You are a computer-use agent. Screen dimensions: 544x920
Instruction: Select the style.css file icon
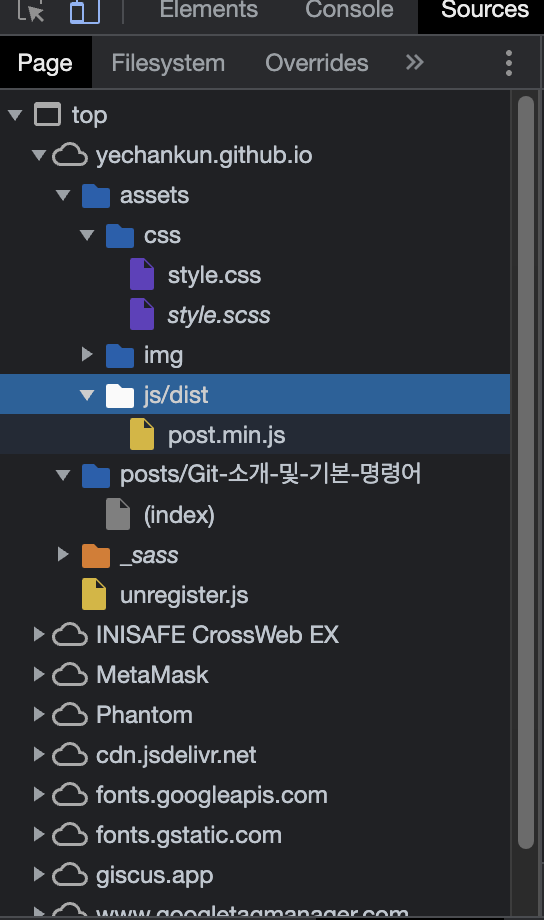click(142, 275)
